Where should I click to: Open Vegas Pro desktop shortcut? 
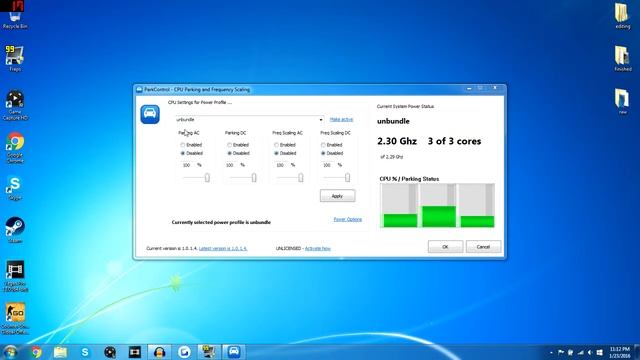pos(15,276)
